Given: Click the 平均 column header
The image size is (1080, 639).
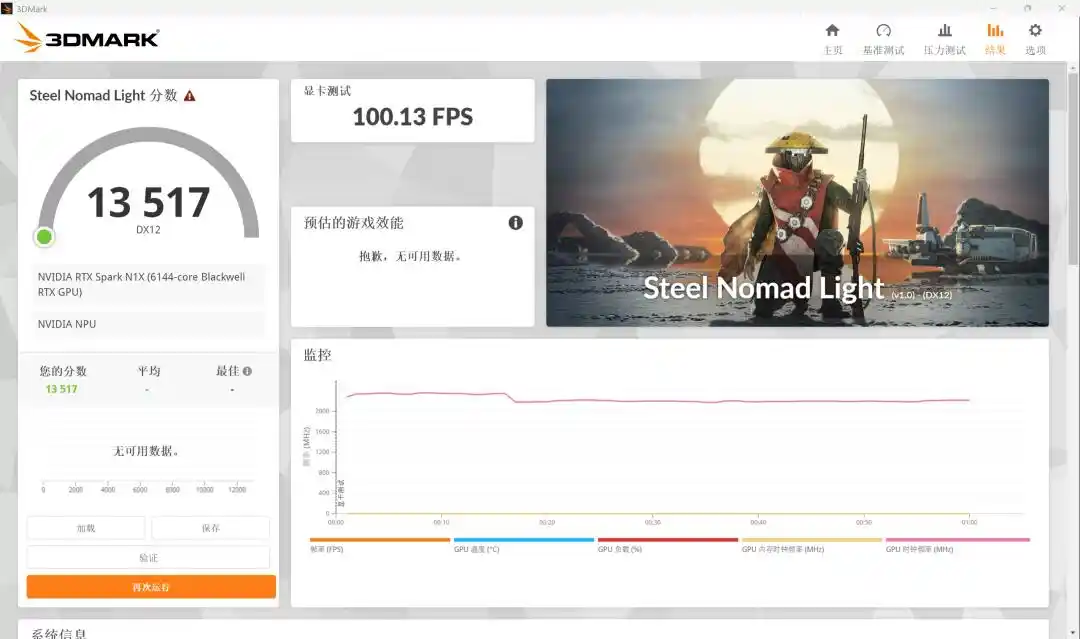Looking at the screenshot, I should click(x=149, y=371).
